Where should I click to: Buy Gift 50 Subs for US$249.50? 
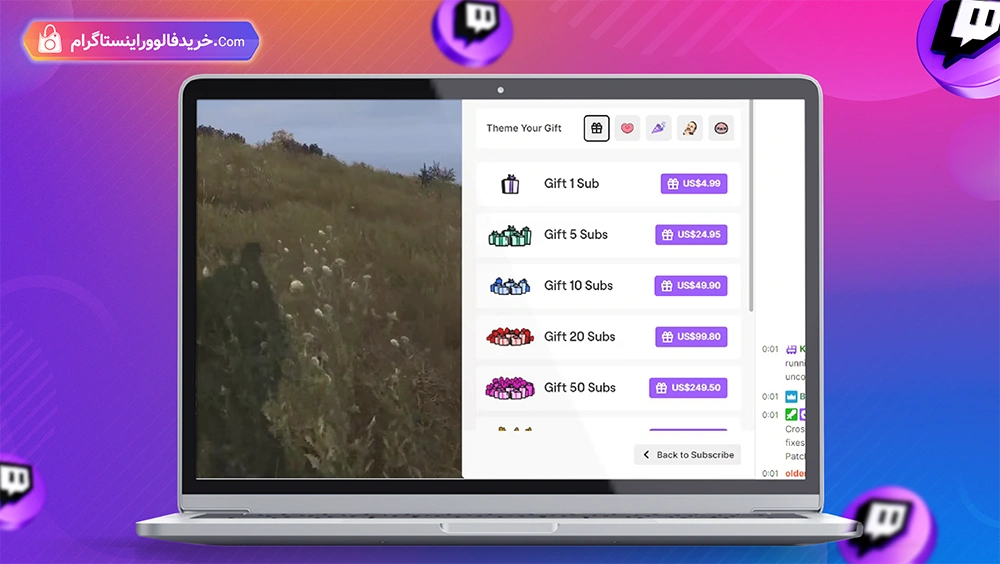point(688,388)
